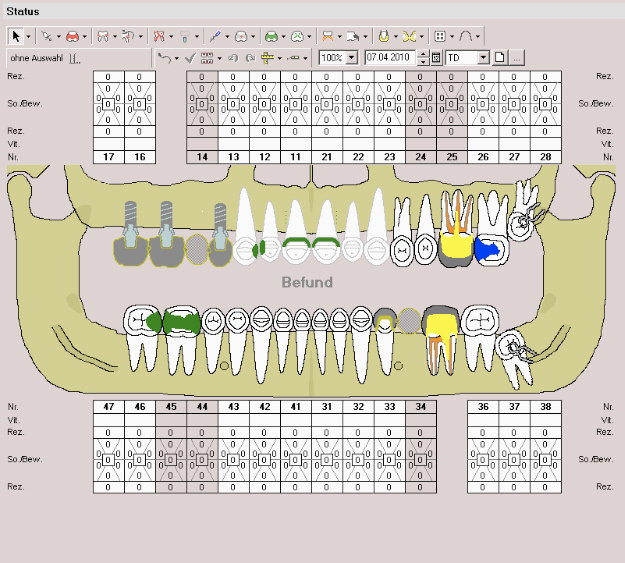Open the TD dropdown list
The height and width of the screenshot is (563, 625).
pyautogui.click(x=484, y=58)
